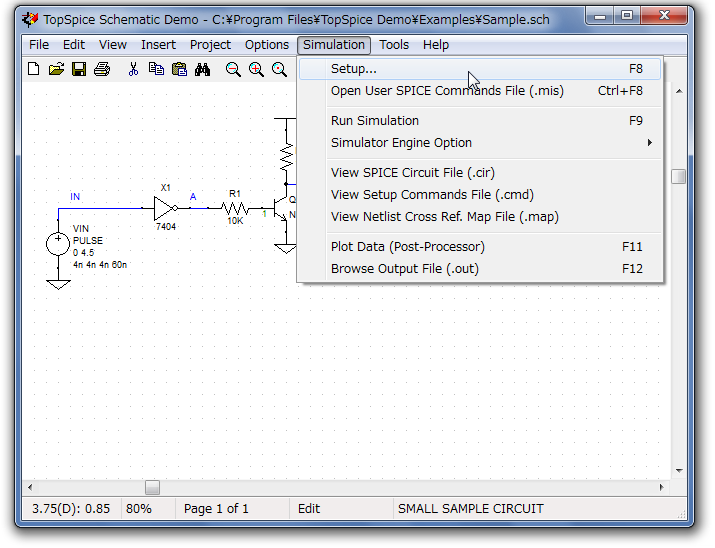Open the Insert menu
Screen dimensions: 715x548
point(158,45)
